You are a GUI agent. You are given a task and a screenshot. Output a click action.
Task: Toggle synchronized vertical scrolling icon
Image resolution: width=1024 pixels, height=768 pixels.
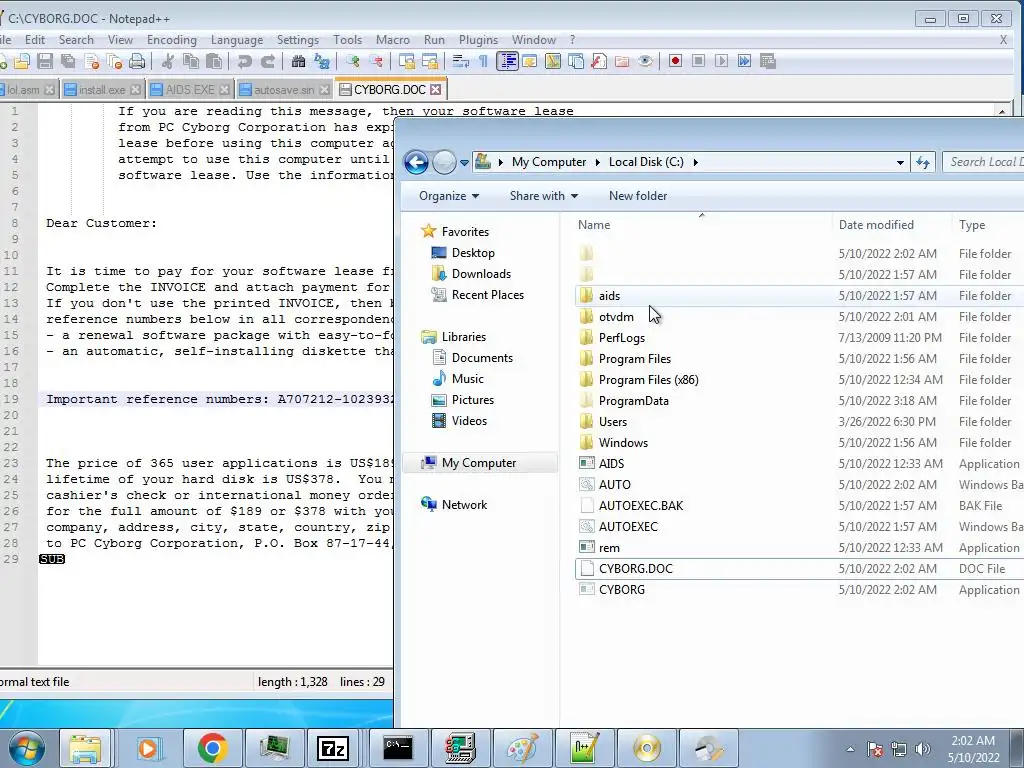coord(407,61)
